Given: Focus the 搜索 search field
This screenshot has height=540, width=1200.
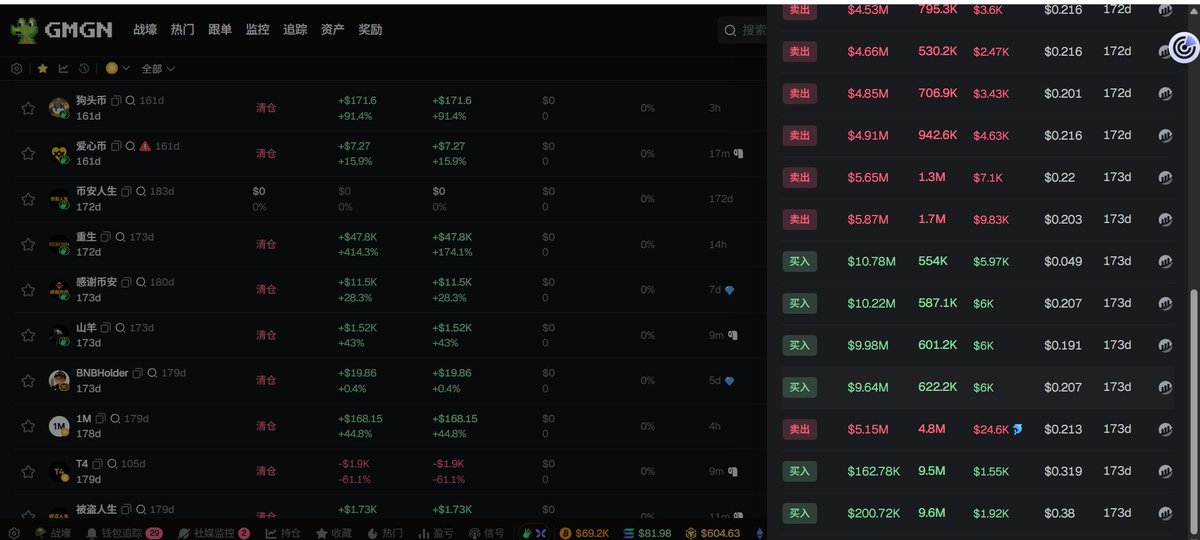Looking at the screenshot, I should [742, 31].
